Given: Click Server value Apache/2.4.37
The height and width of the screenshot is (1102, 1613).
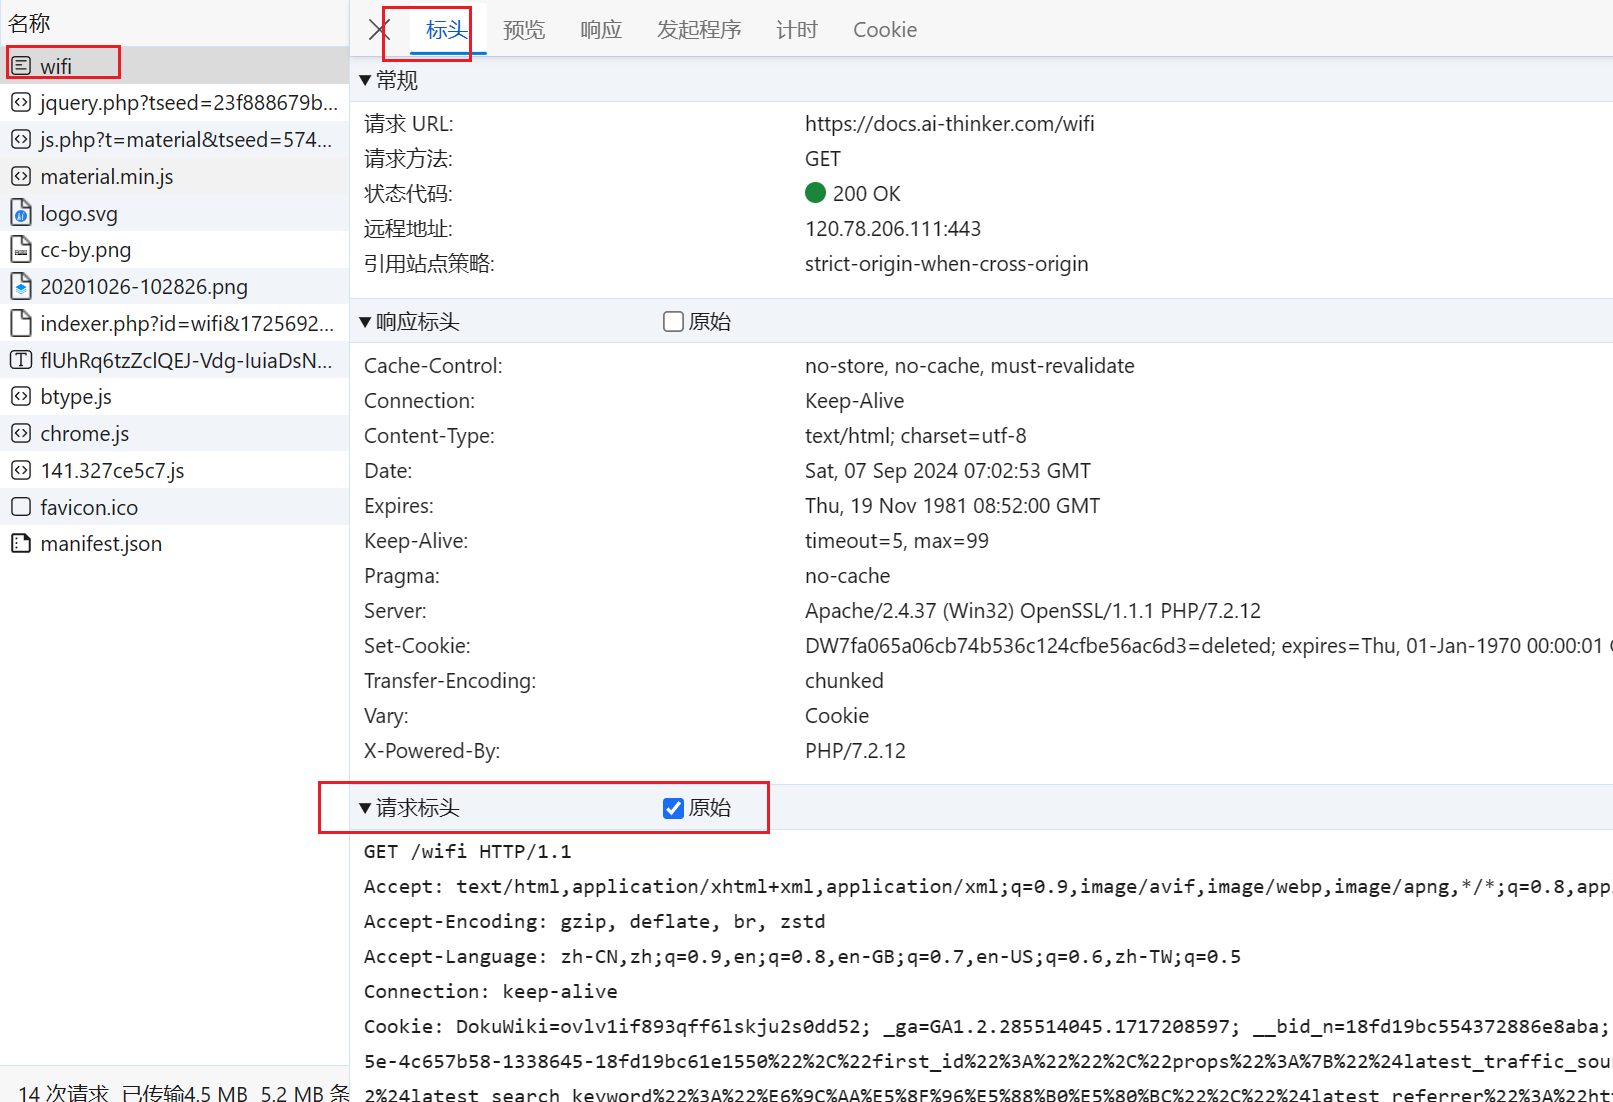Looking at the screenshot, I should (1032, 610).
